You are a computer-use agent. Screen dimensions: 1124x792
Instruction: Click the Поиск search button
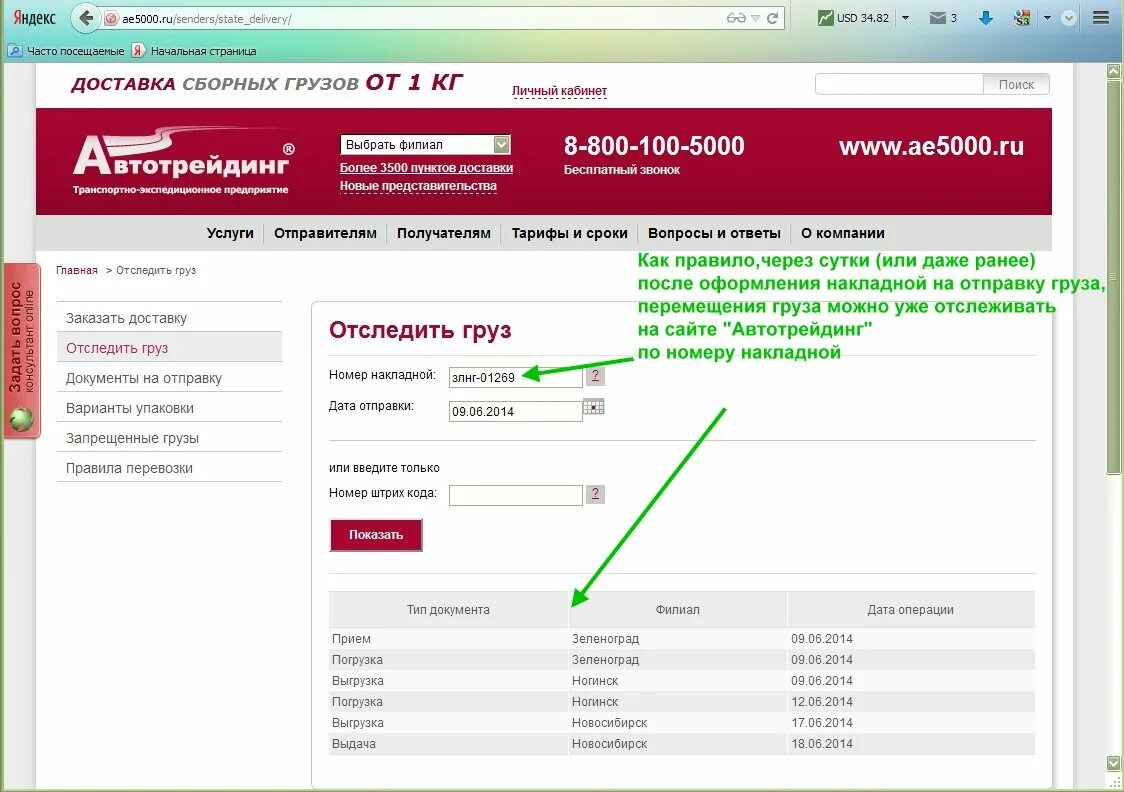1016,85
